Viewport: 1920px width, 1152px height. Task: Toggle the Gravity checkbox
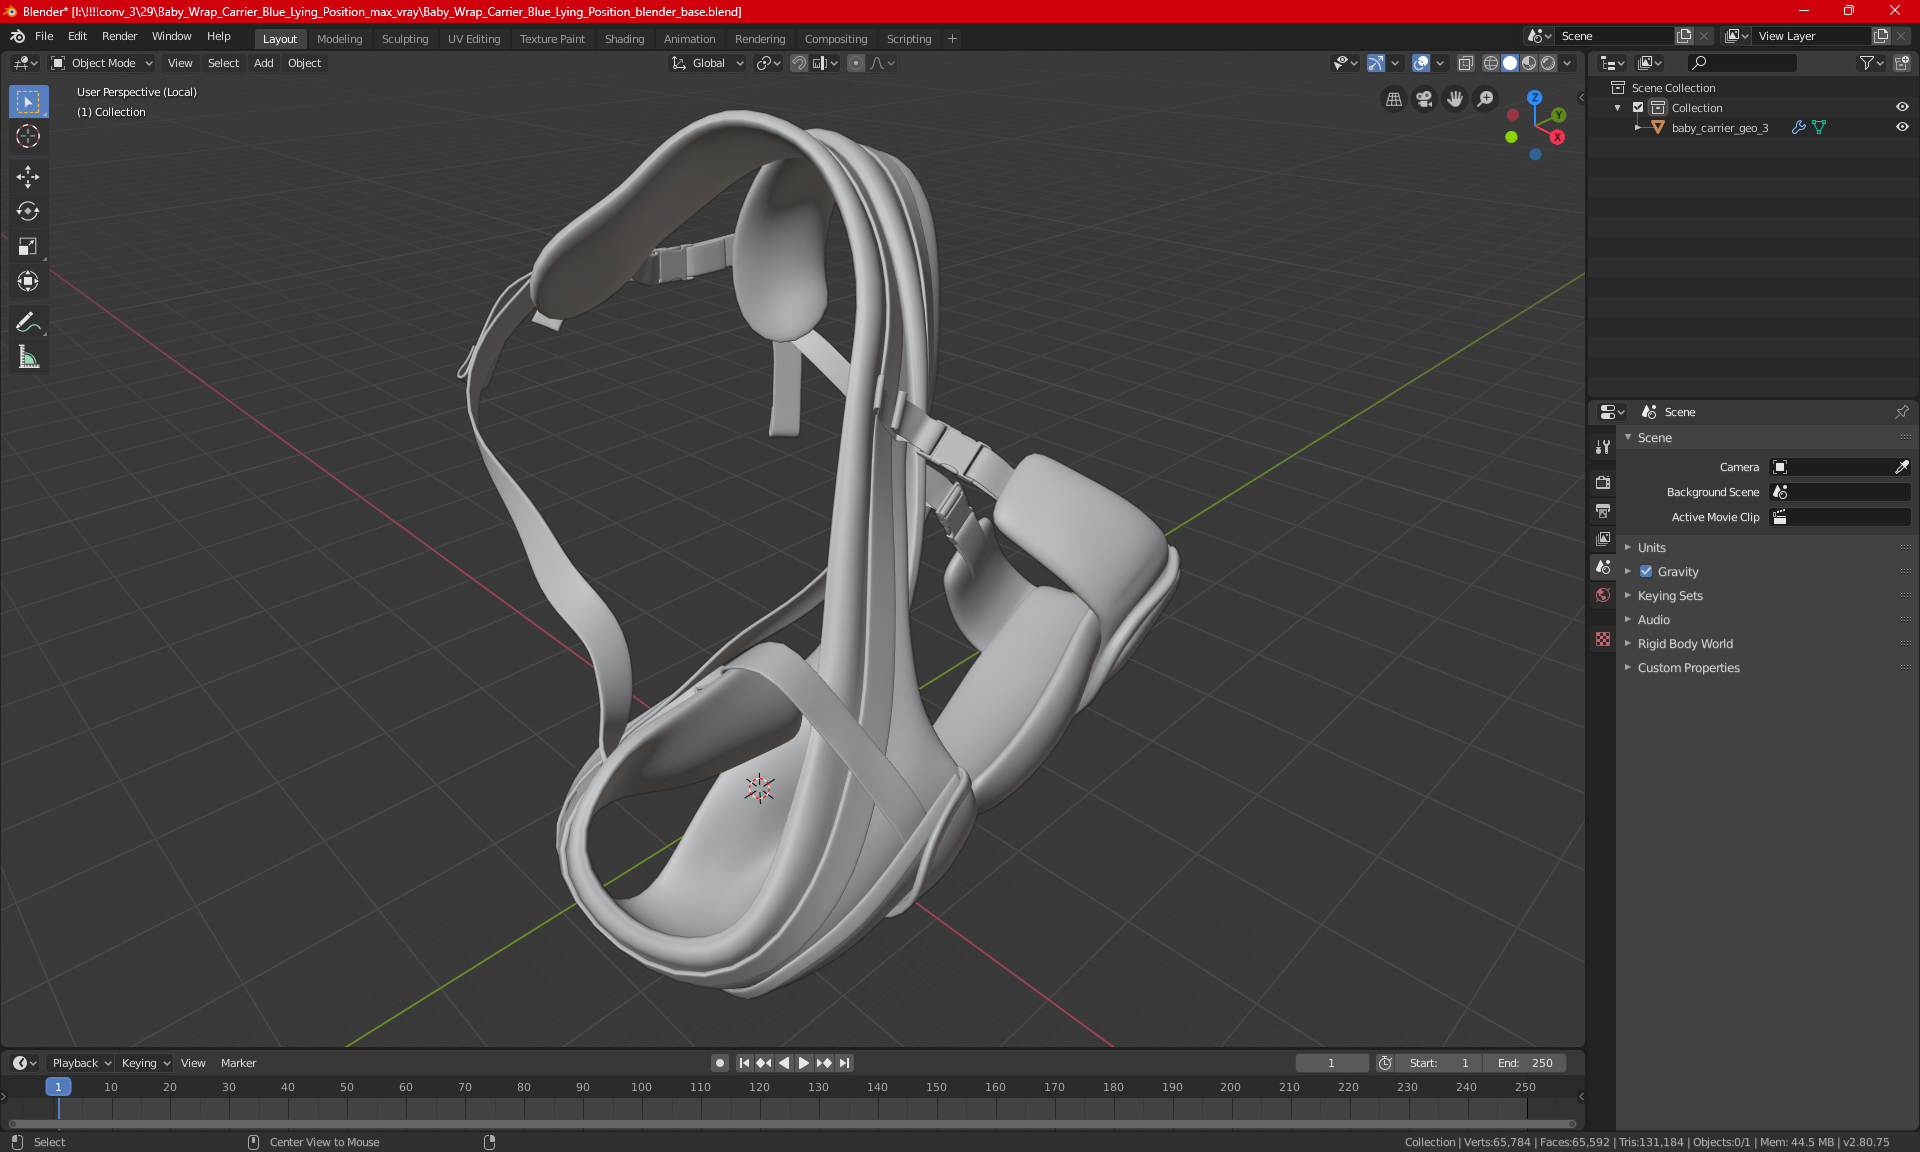coord(1646,572)
